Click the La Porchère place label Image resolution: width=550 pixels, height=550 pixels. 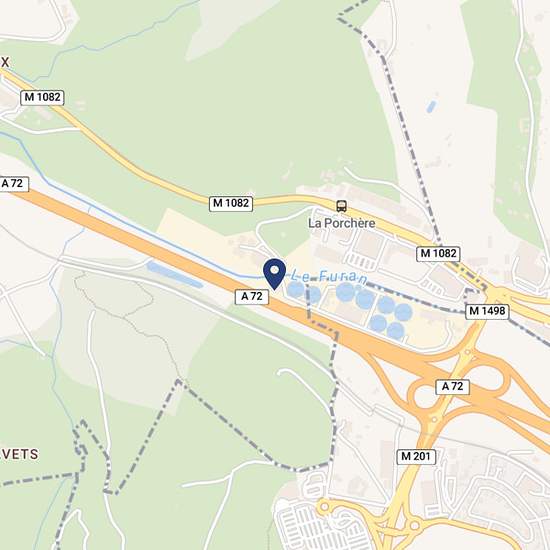tap(342, 223)
